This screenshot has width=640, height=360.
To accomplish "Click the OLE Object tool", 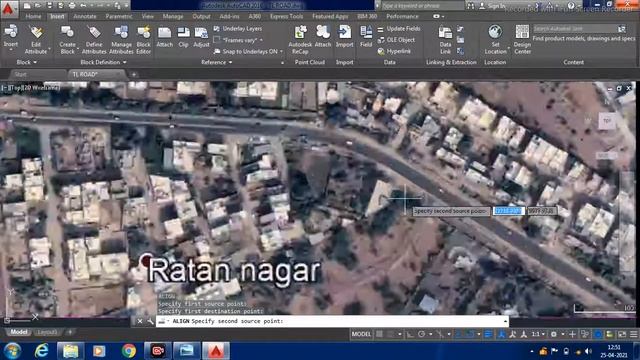I will click(x=396, y=40).
